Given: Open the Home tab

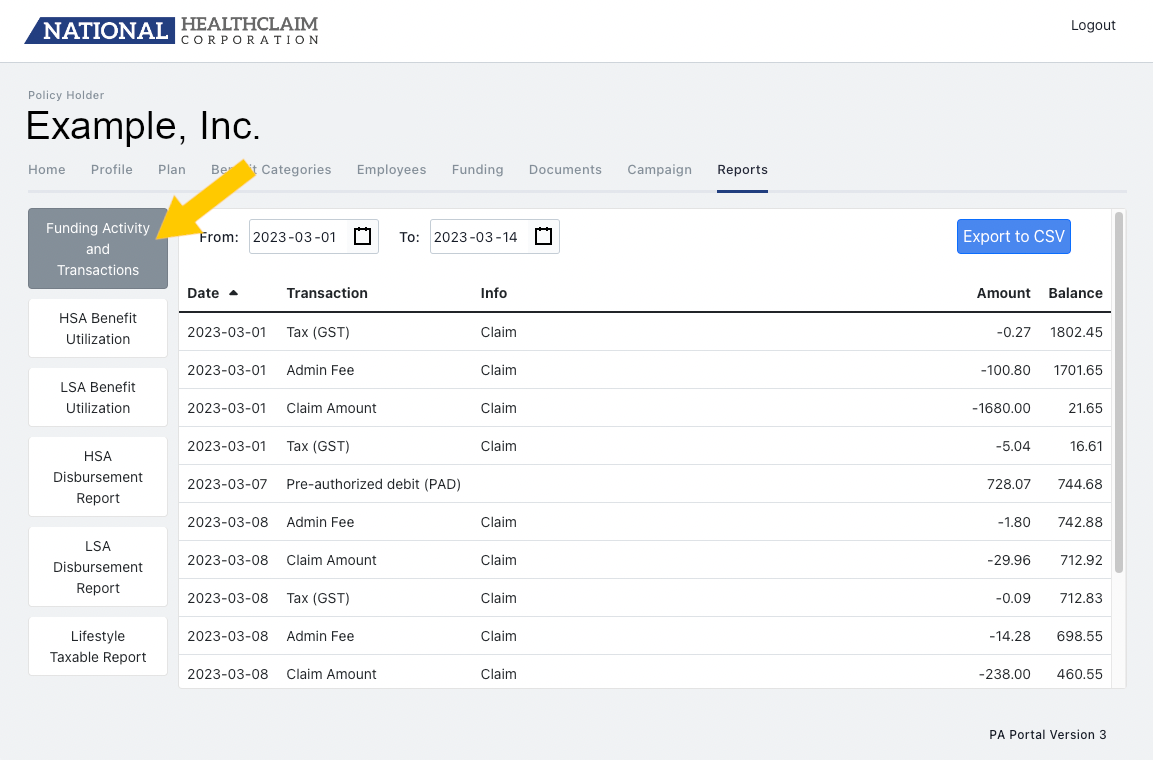Looking at the screenshot, I should tap(46, 170).
